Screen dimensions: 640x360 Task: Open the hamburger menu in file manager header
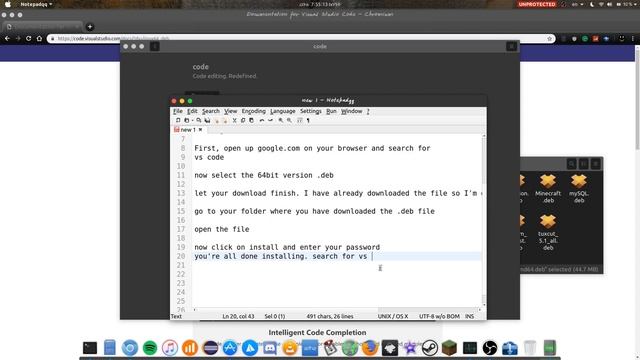coord(596,164)
